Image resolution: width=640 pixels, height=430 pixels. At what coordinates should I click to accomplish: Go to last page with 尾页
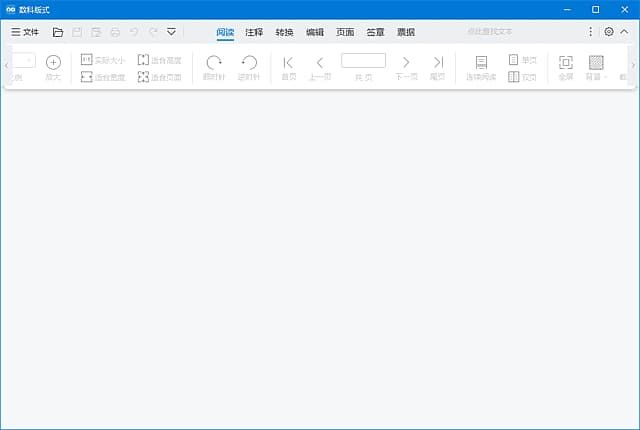[438, 68]
